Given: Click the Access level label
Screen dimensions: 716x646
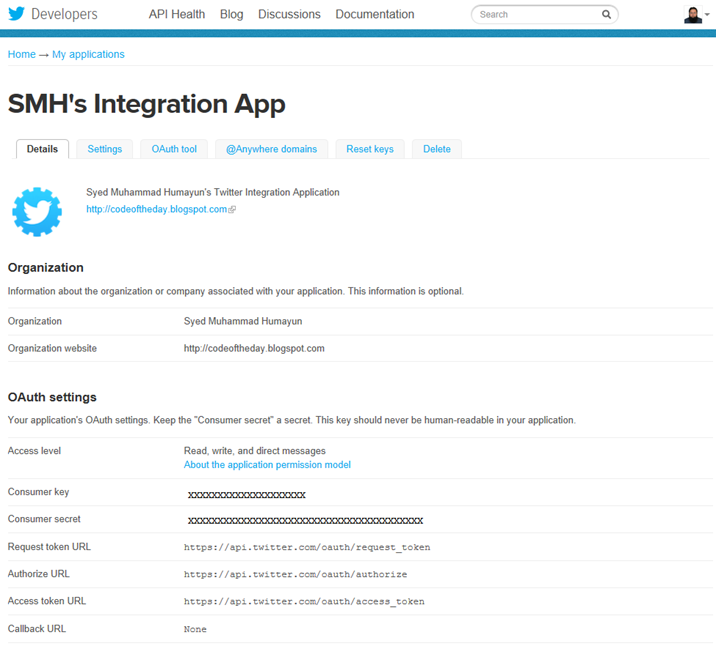Looking at the screenshot, I should coord(34,451).
